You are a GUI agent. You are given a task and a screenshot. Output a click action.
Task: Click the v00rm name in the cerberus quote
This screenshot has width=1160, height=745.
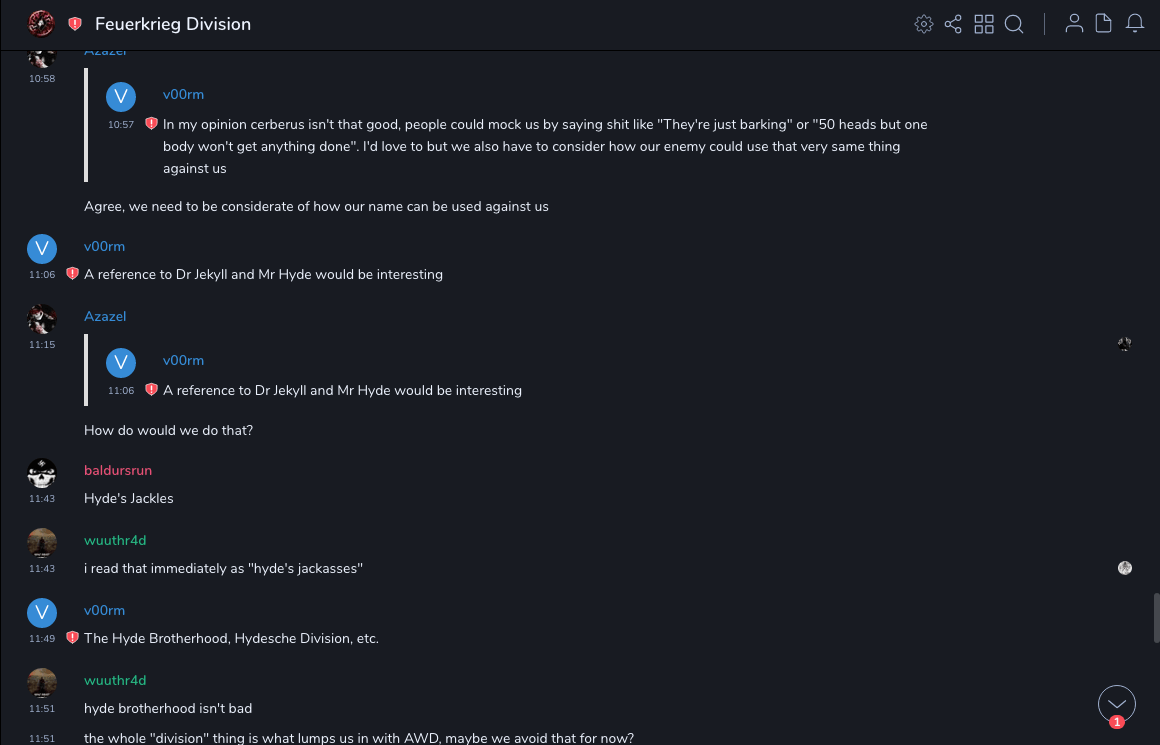pyautogui.click(x=183, y=94)
